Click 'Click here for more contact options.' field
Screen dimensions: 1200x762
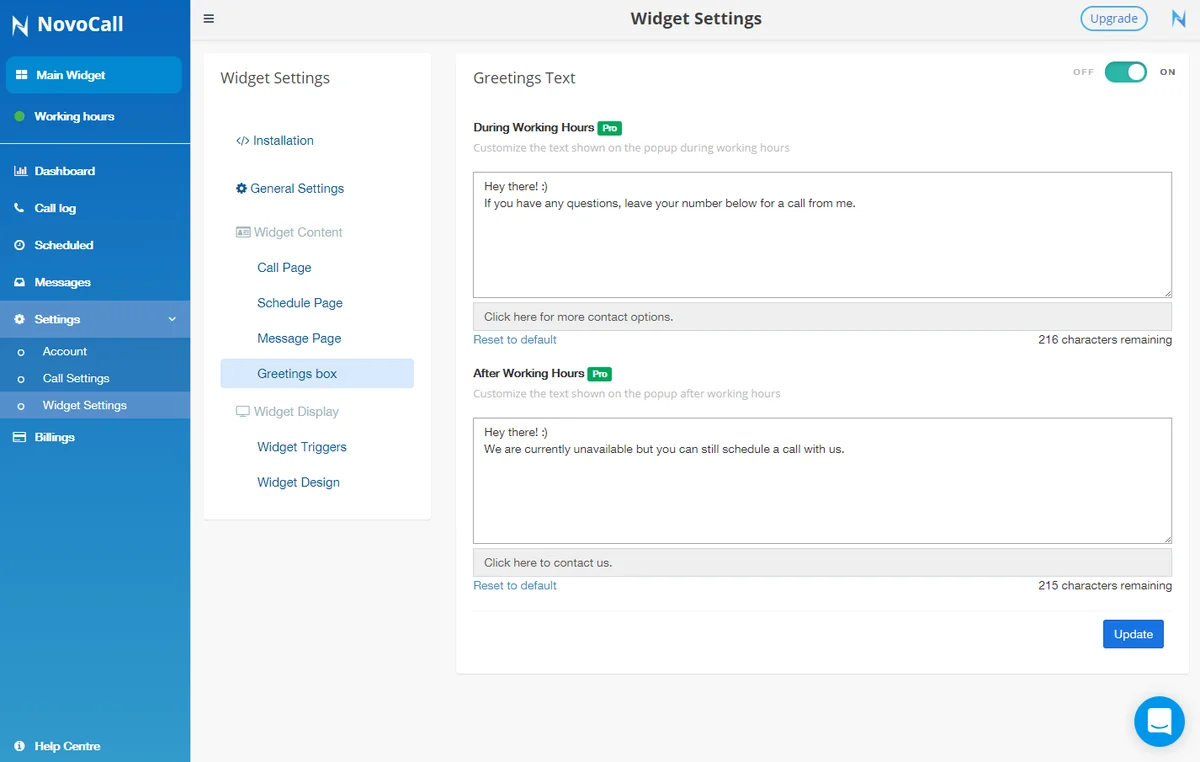(822, 317)
